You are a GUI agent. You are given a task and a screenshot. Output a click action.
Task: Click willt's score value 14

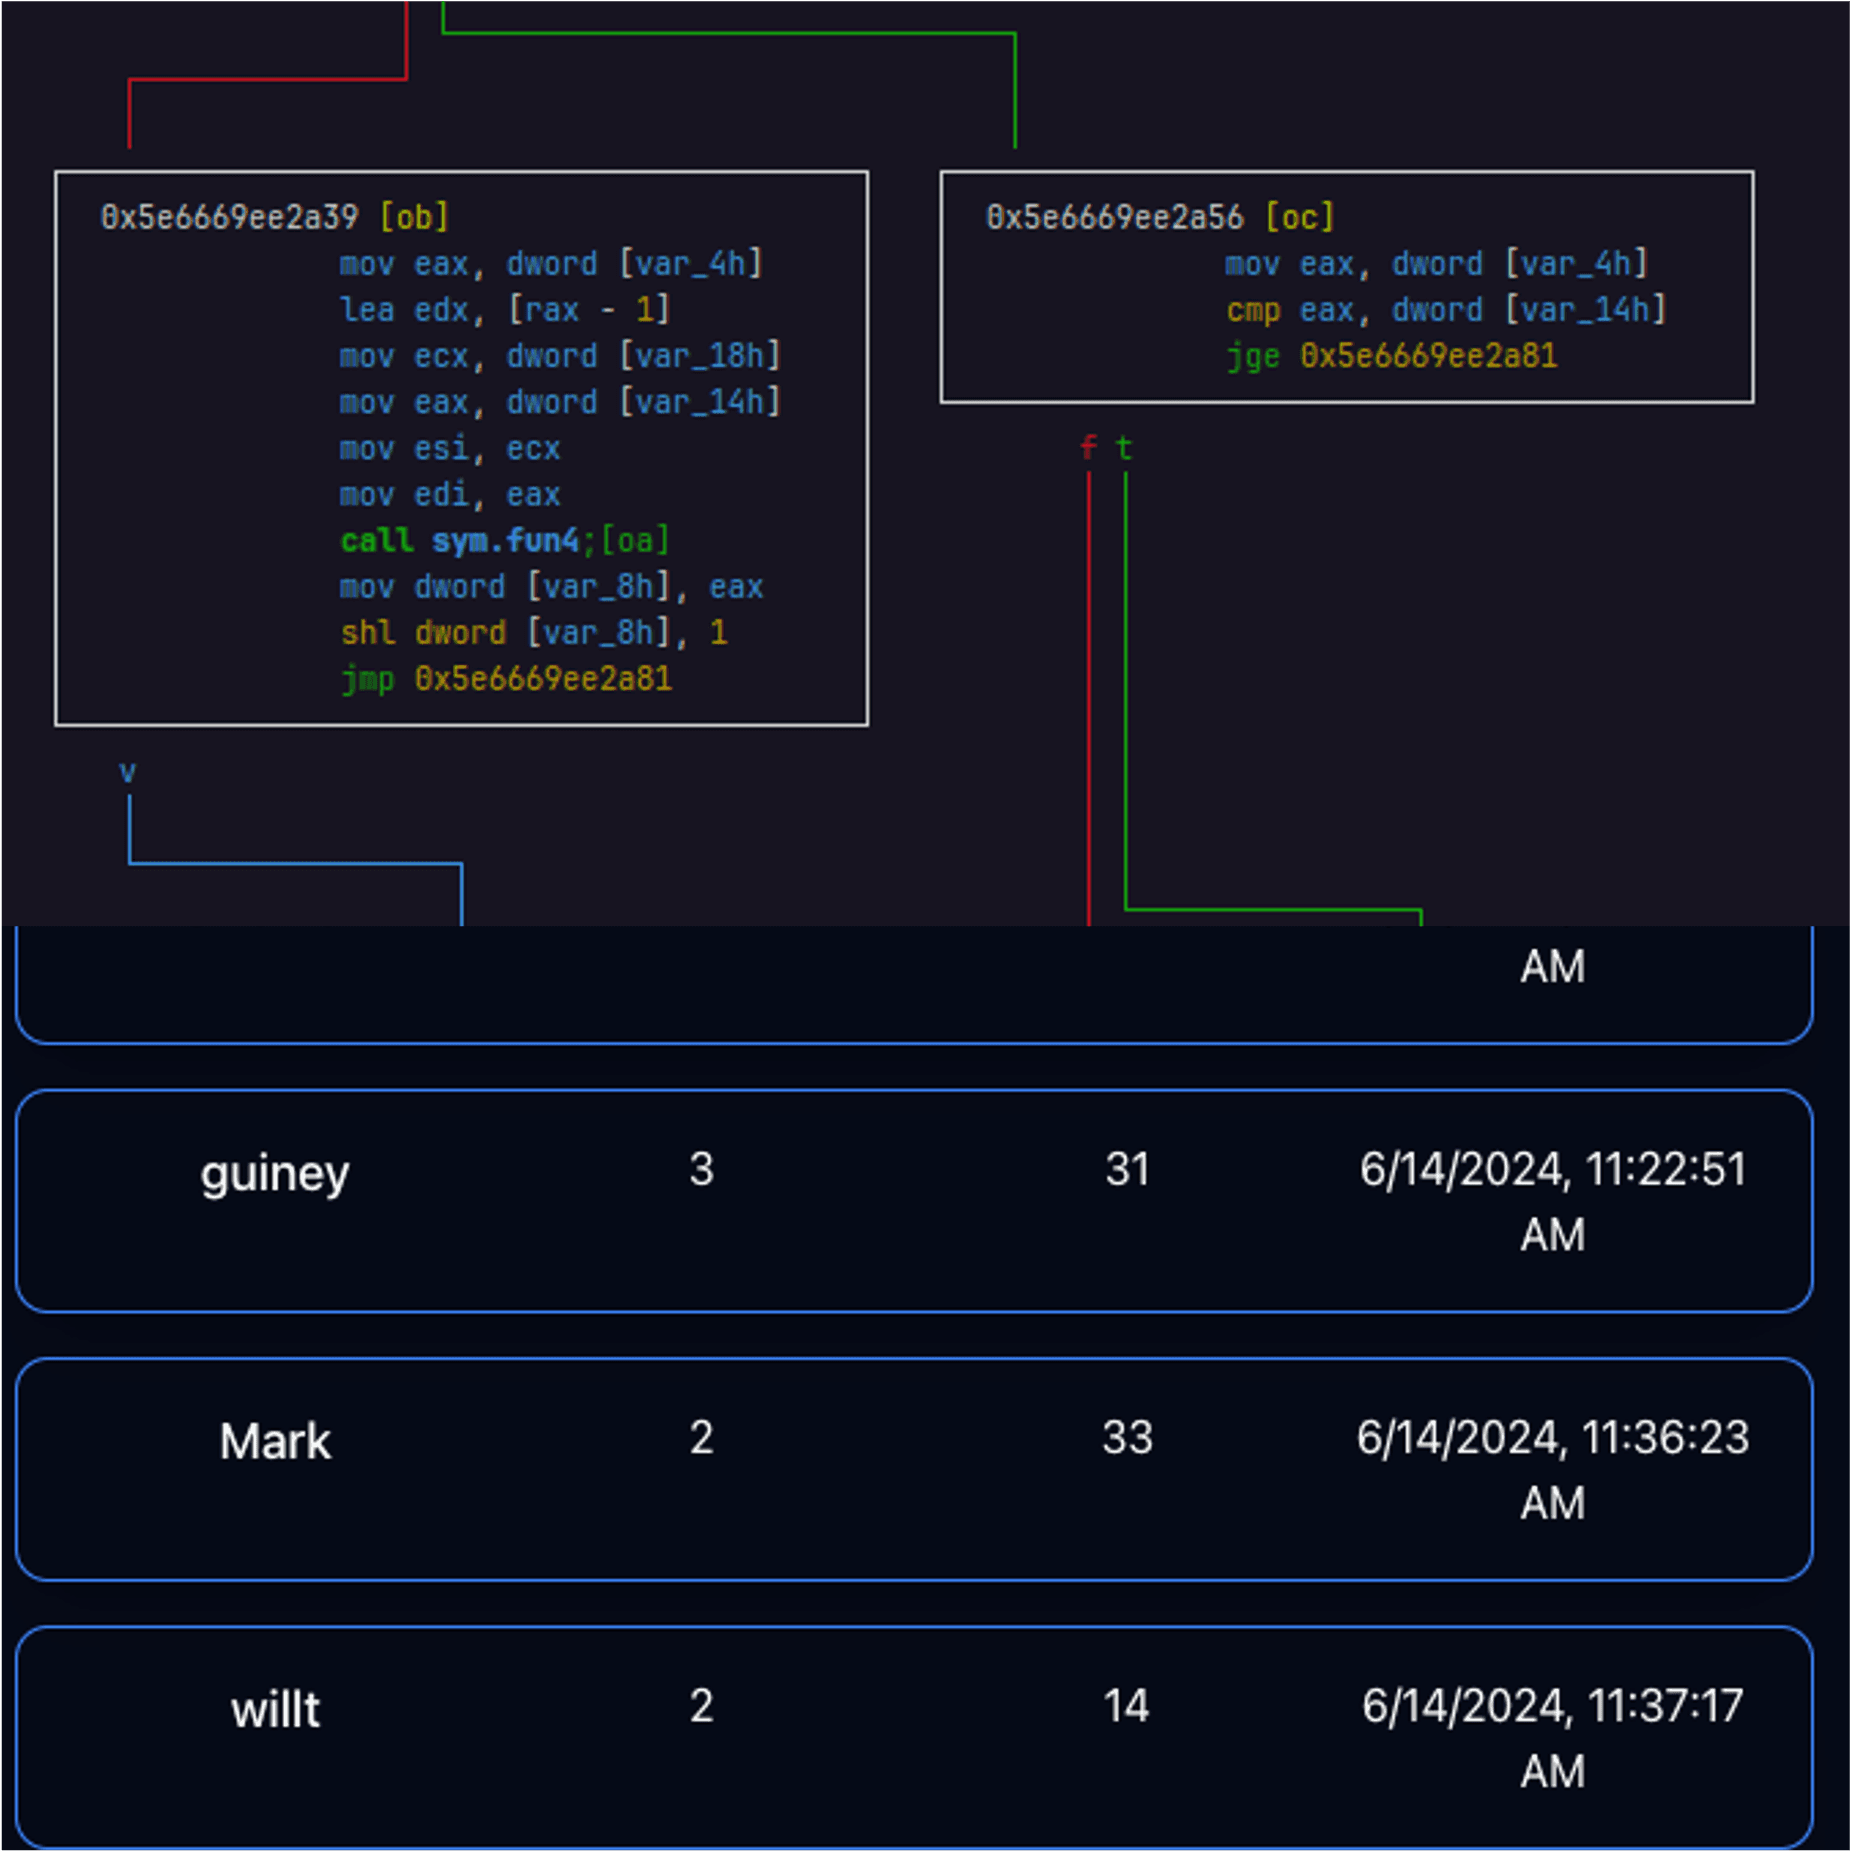[x=1126, y=1705]
